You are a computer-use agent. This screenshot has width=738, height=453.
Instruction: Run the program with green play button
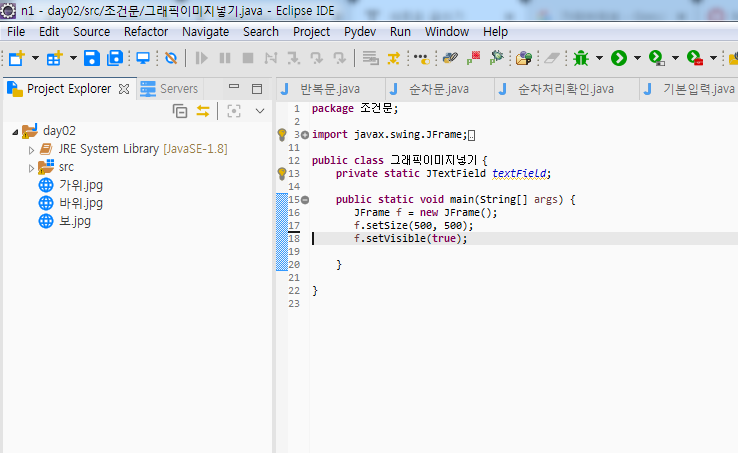619,58
